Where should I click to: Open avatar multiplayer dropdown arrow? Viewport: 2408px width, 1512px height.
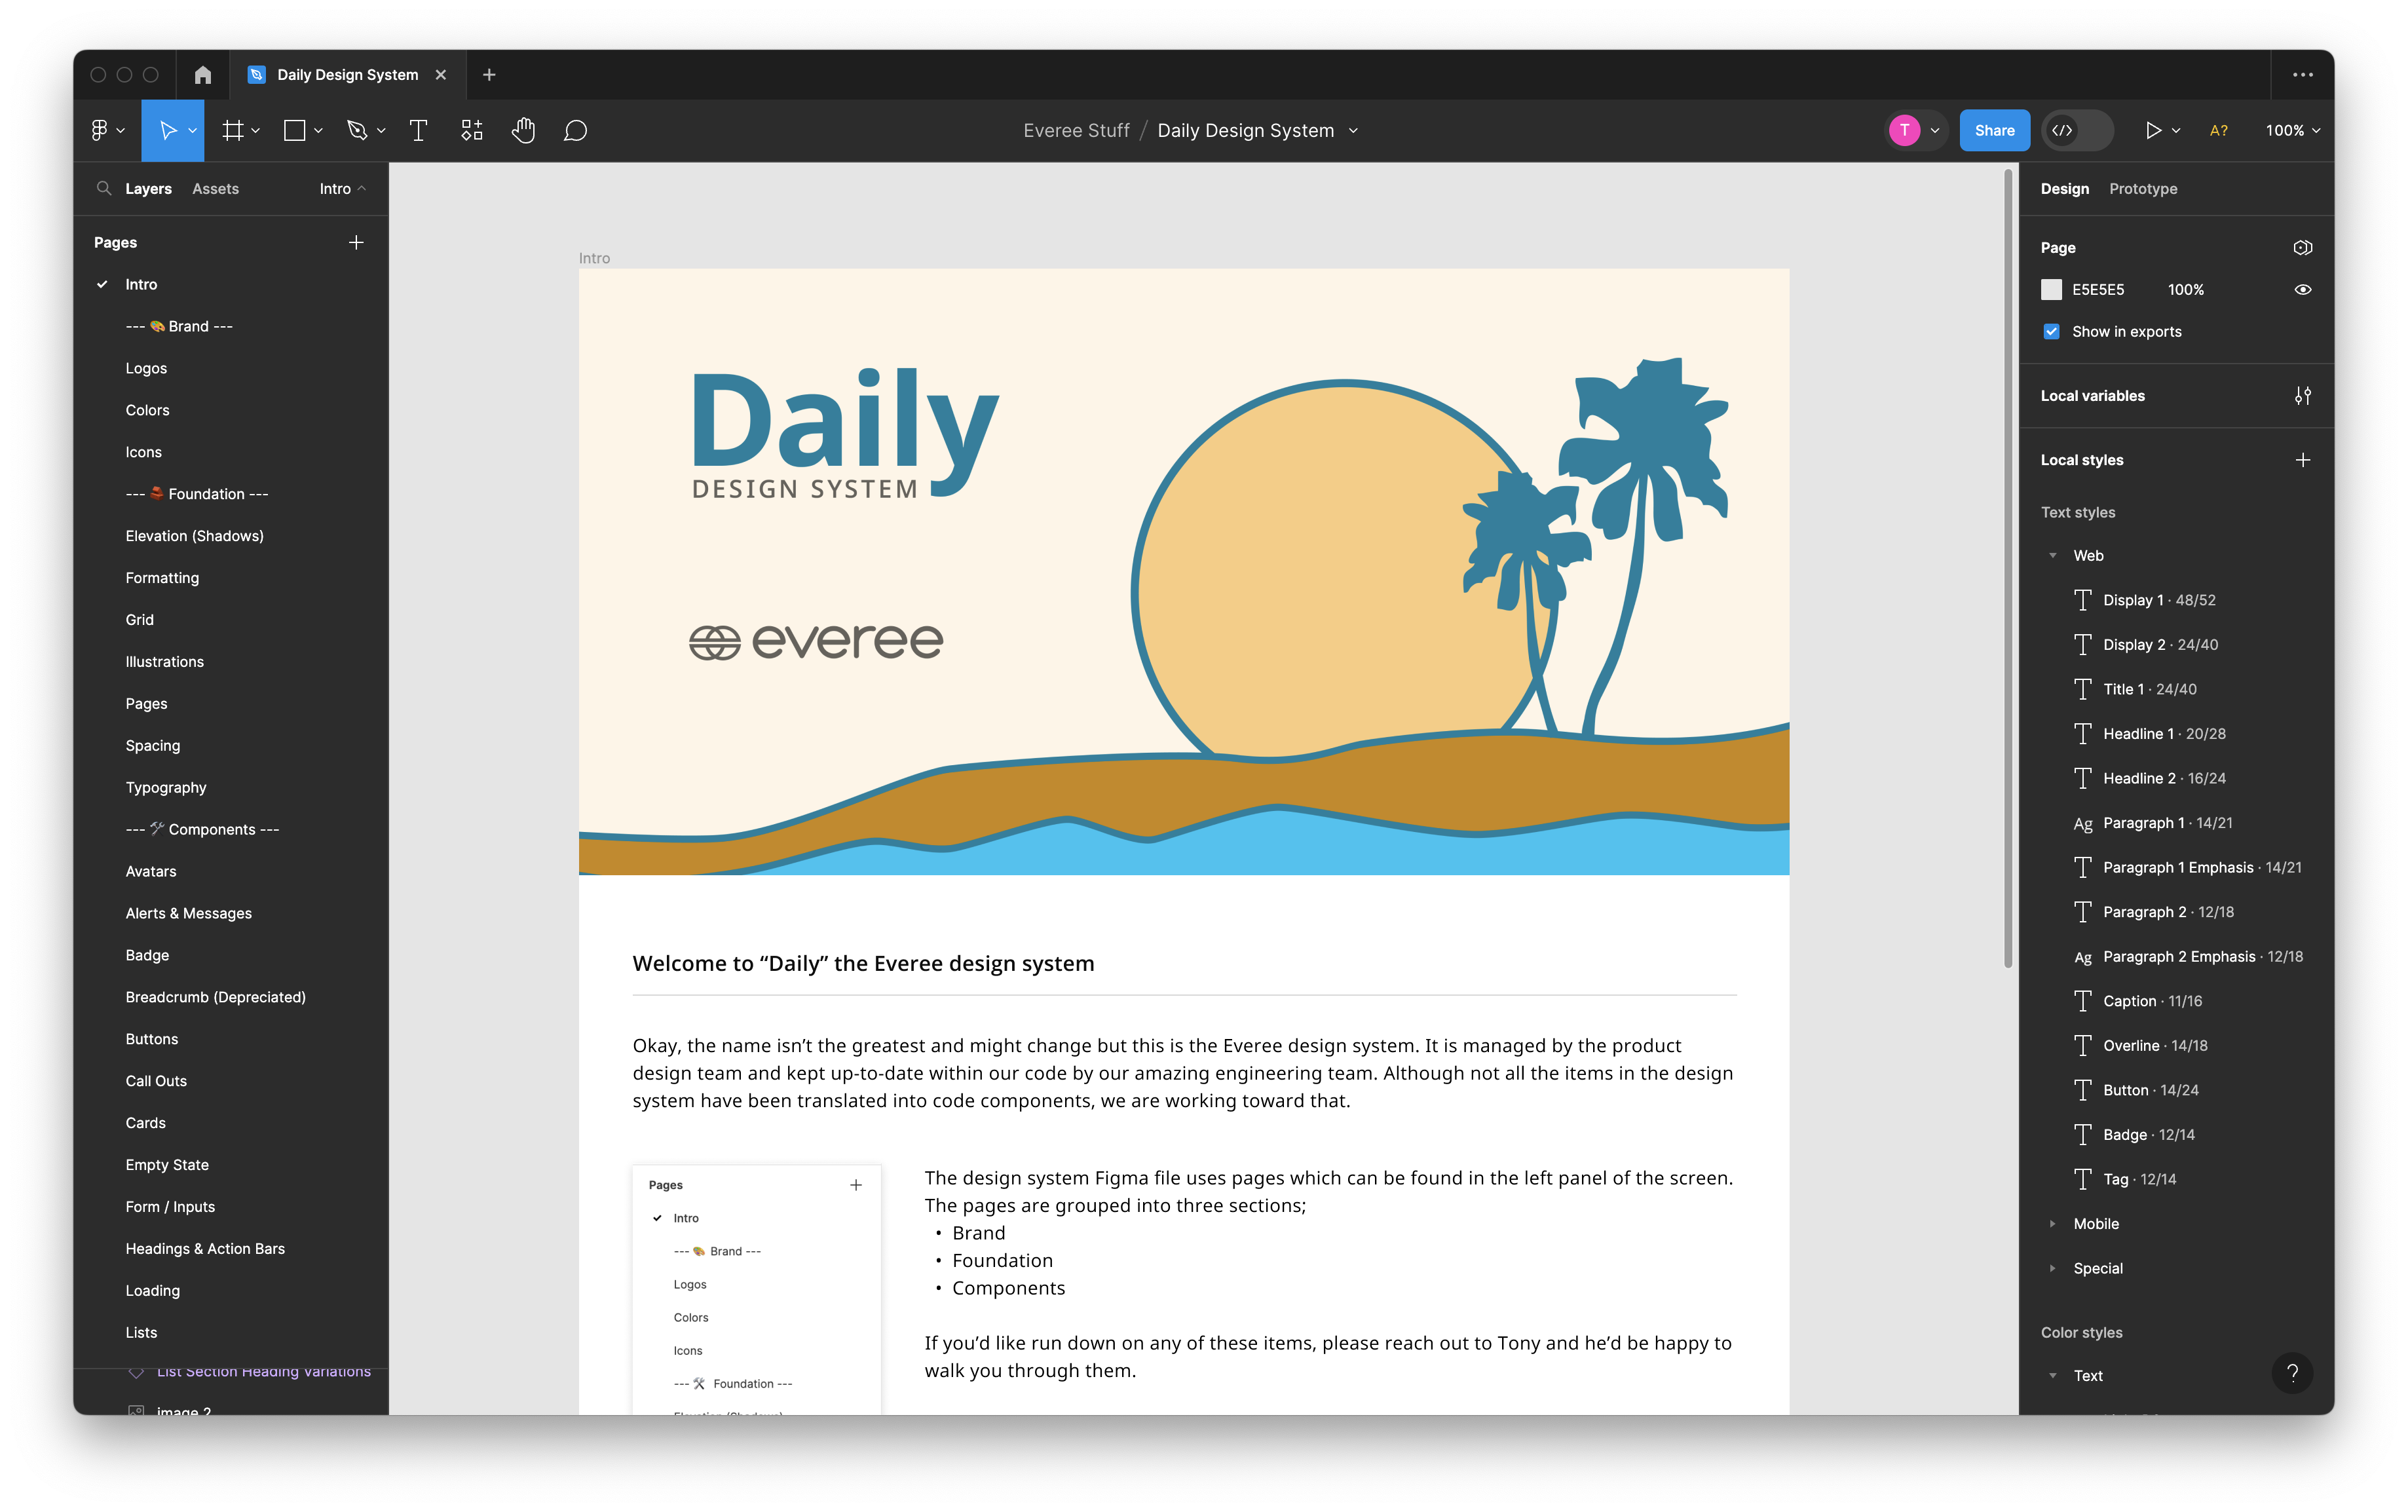1934,131
